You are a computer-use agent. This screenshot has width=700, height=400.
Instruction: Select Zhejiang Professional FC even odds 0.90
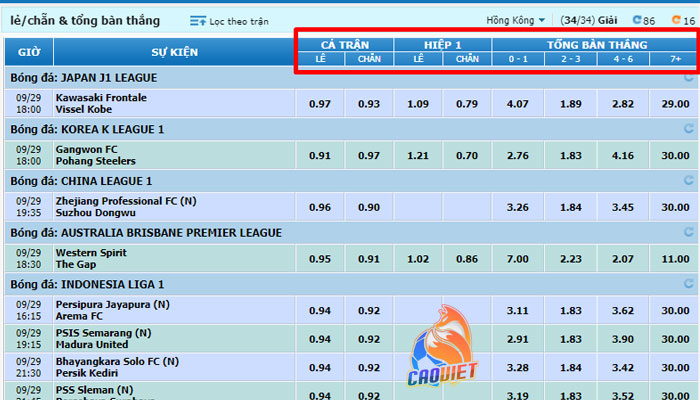[x=369, y=207]
